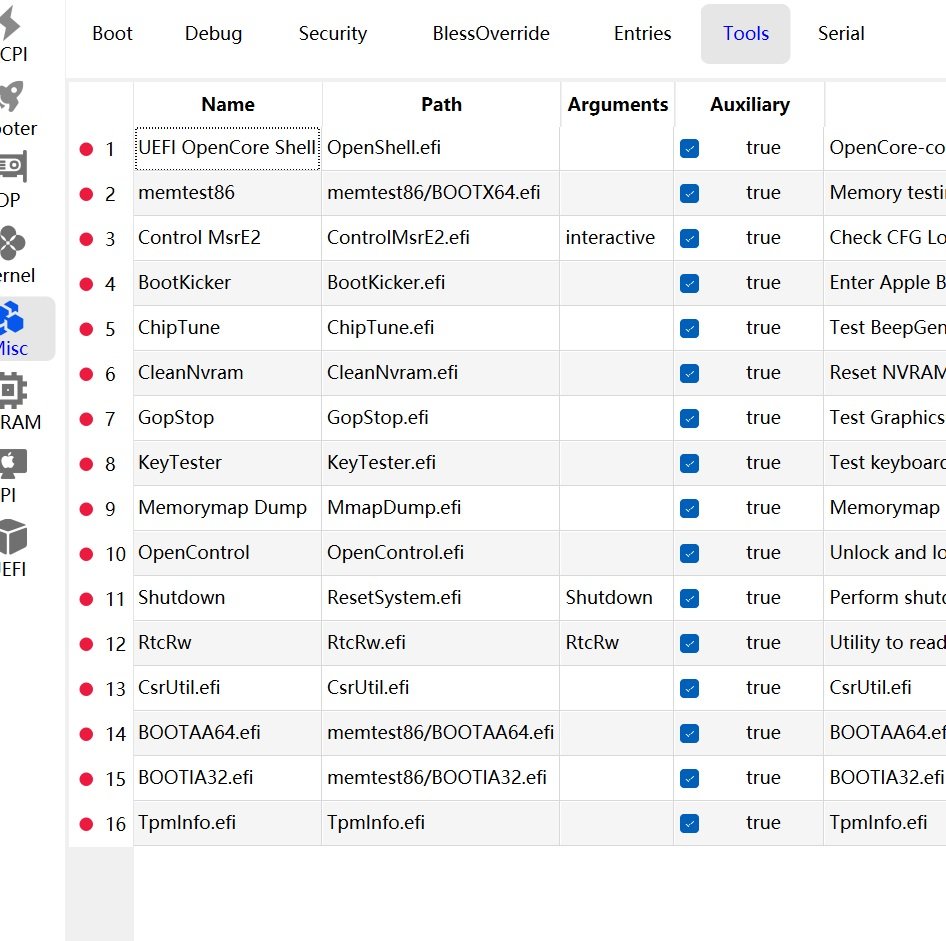Toggle Auxiliary checkbox for CleanNvram
The height and width of the screenshot is (941, 946).
point(689,373)
